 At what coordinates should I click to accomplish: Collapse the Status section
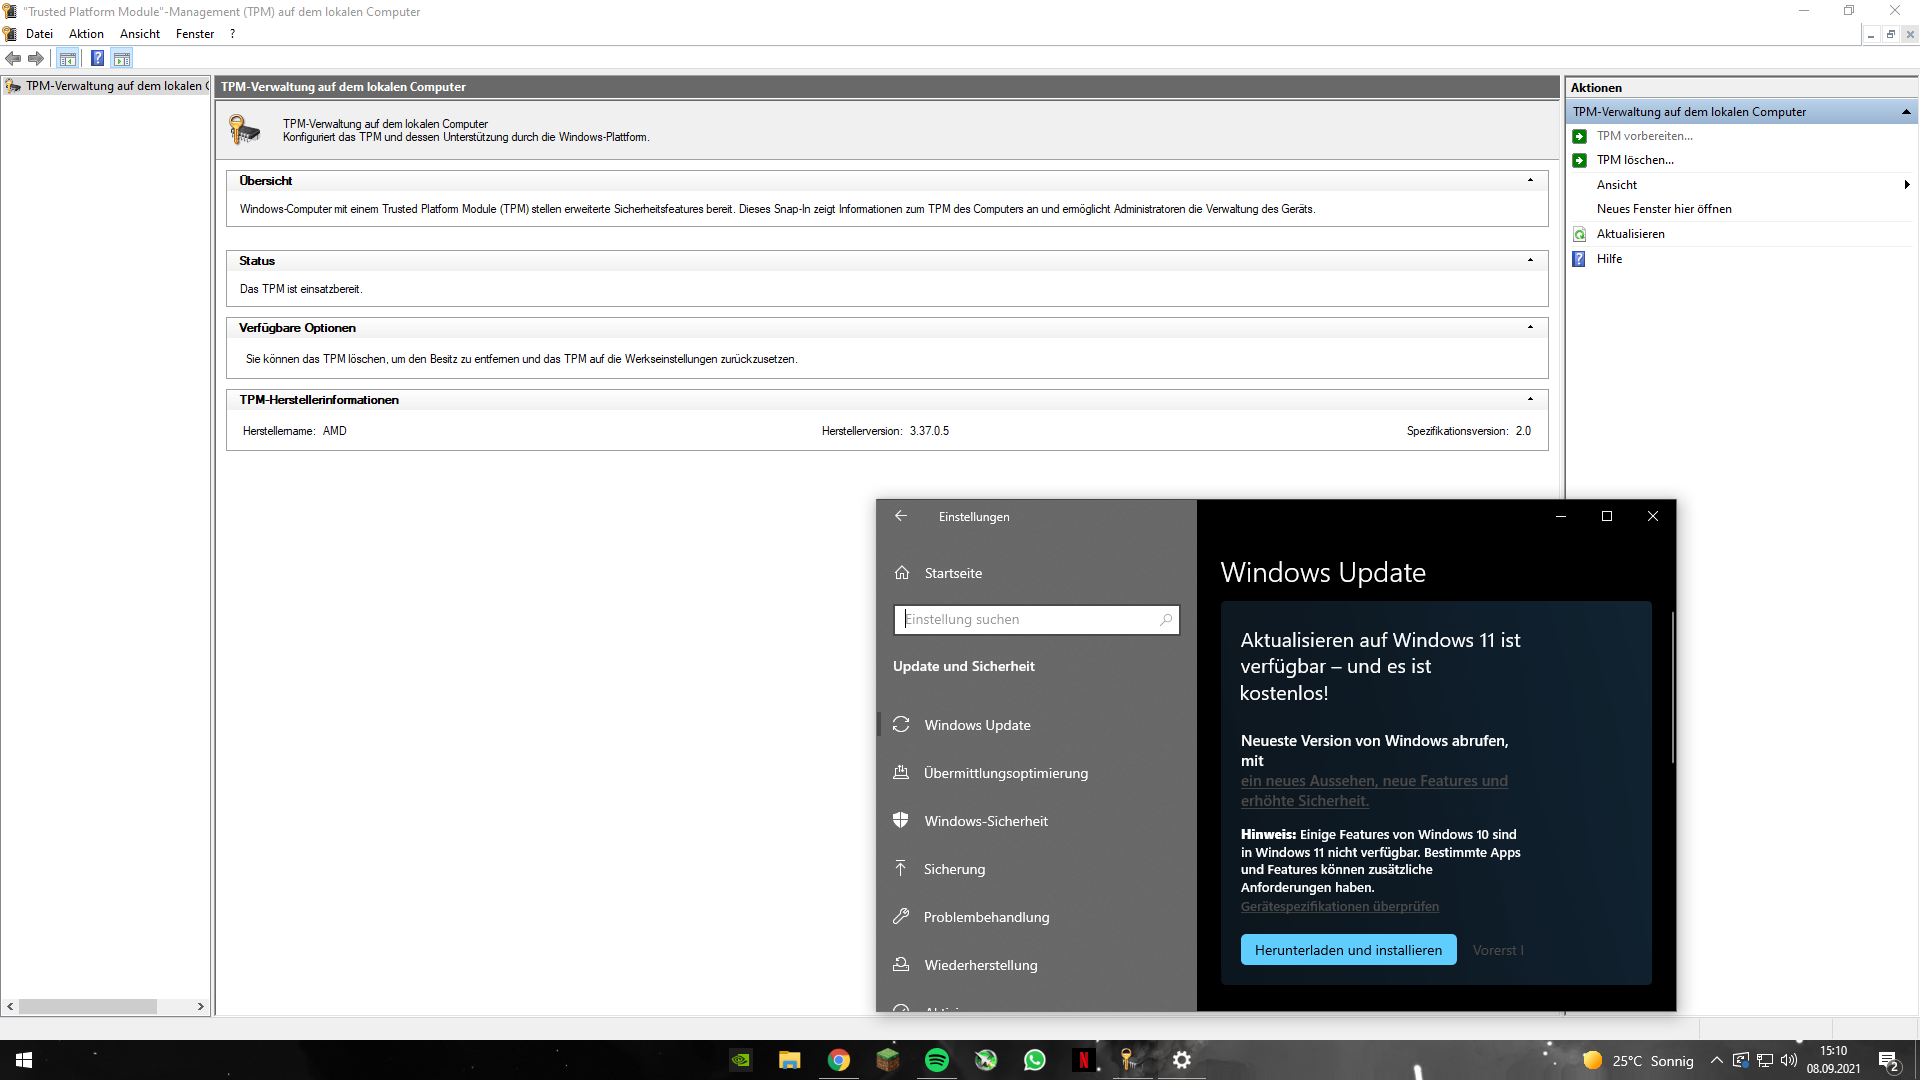[1529, 260]
